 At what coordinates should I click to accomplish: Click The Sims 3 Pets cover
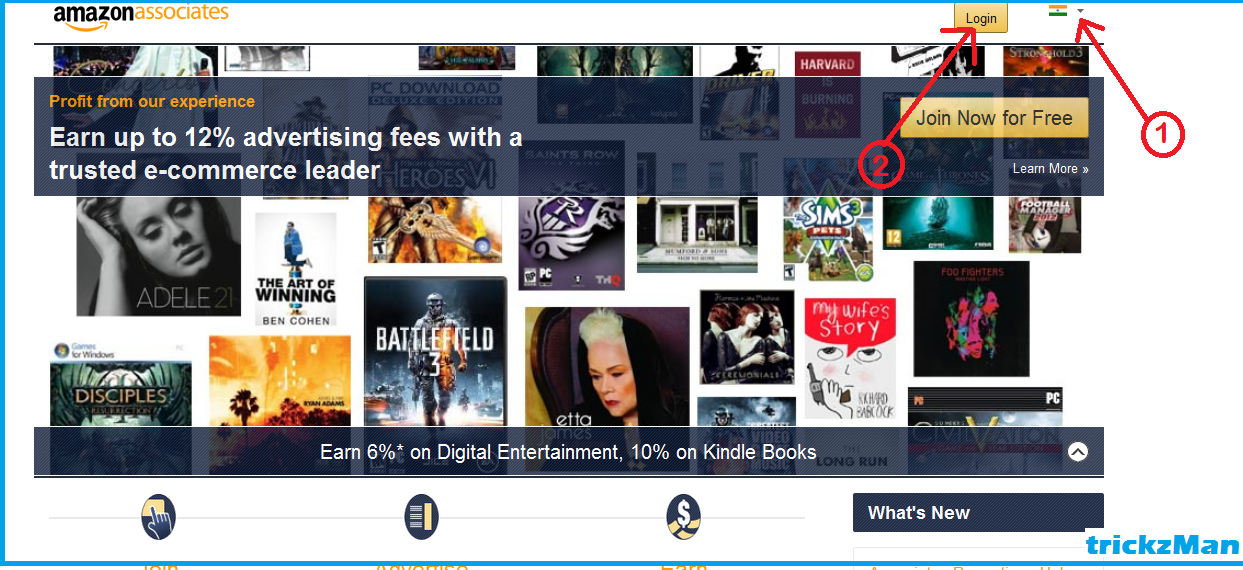pyautogui.click(x=828, y=239)
